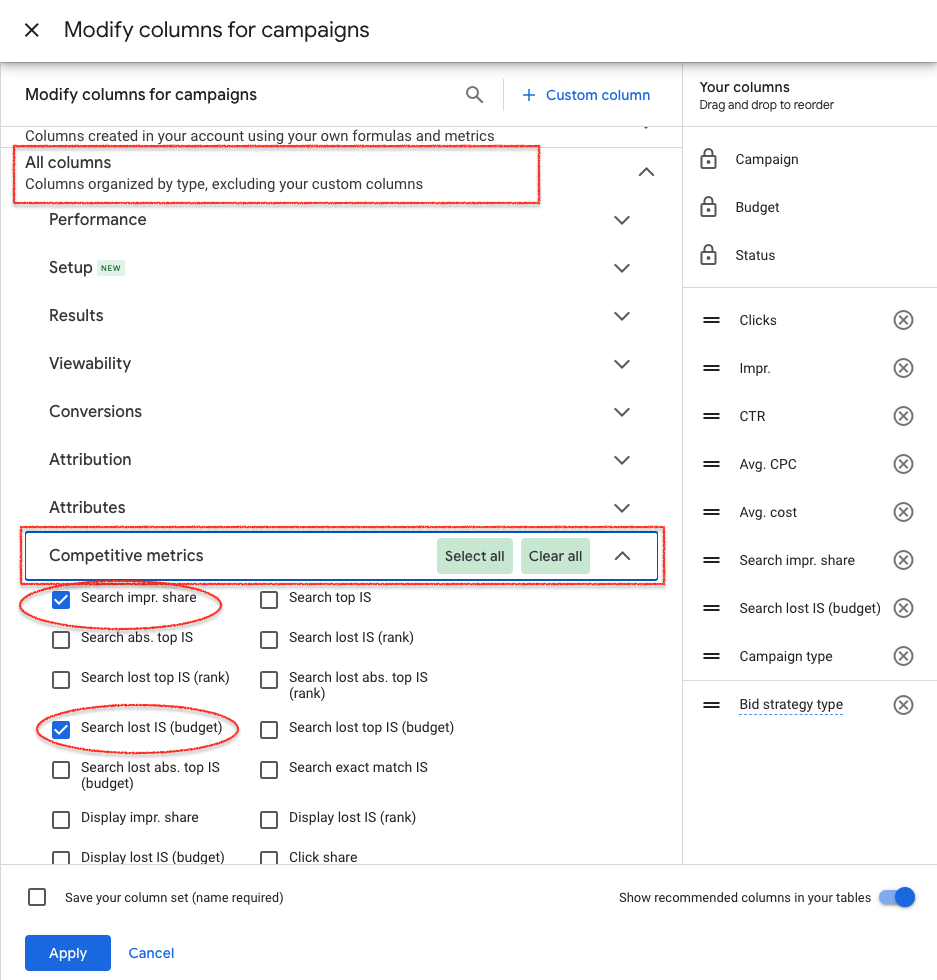Screen dimensions: 937x980
Task: Expand the Conversions category
Action: pyautogui.click(x=621, y=412)
